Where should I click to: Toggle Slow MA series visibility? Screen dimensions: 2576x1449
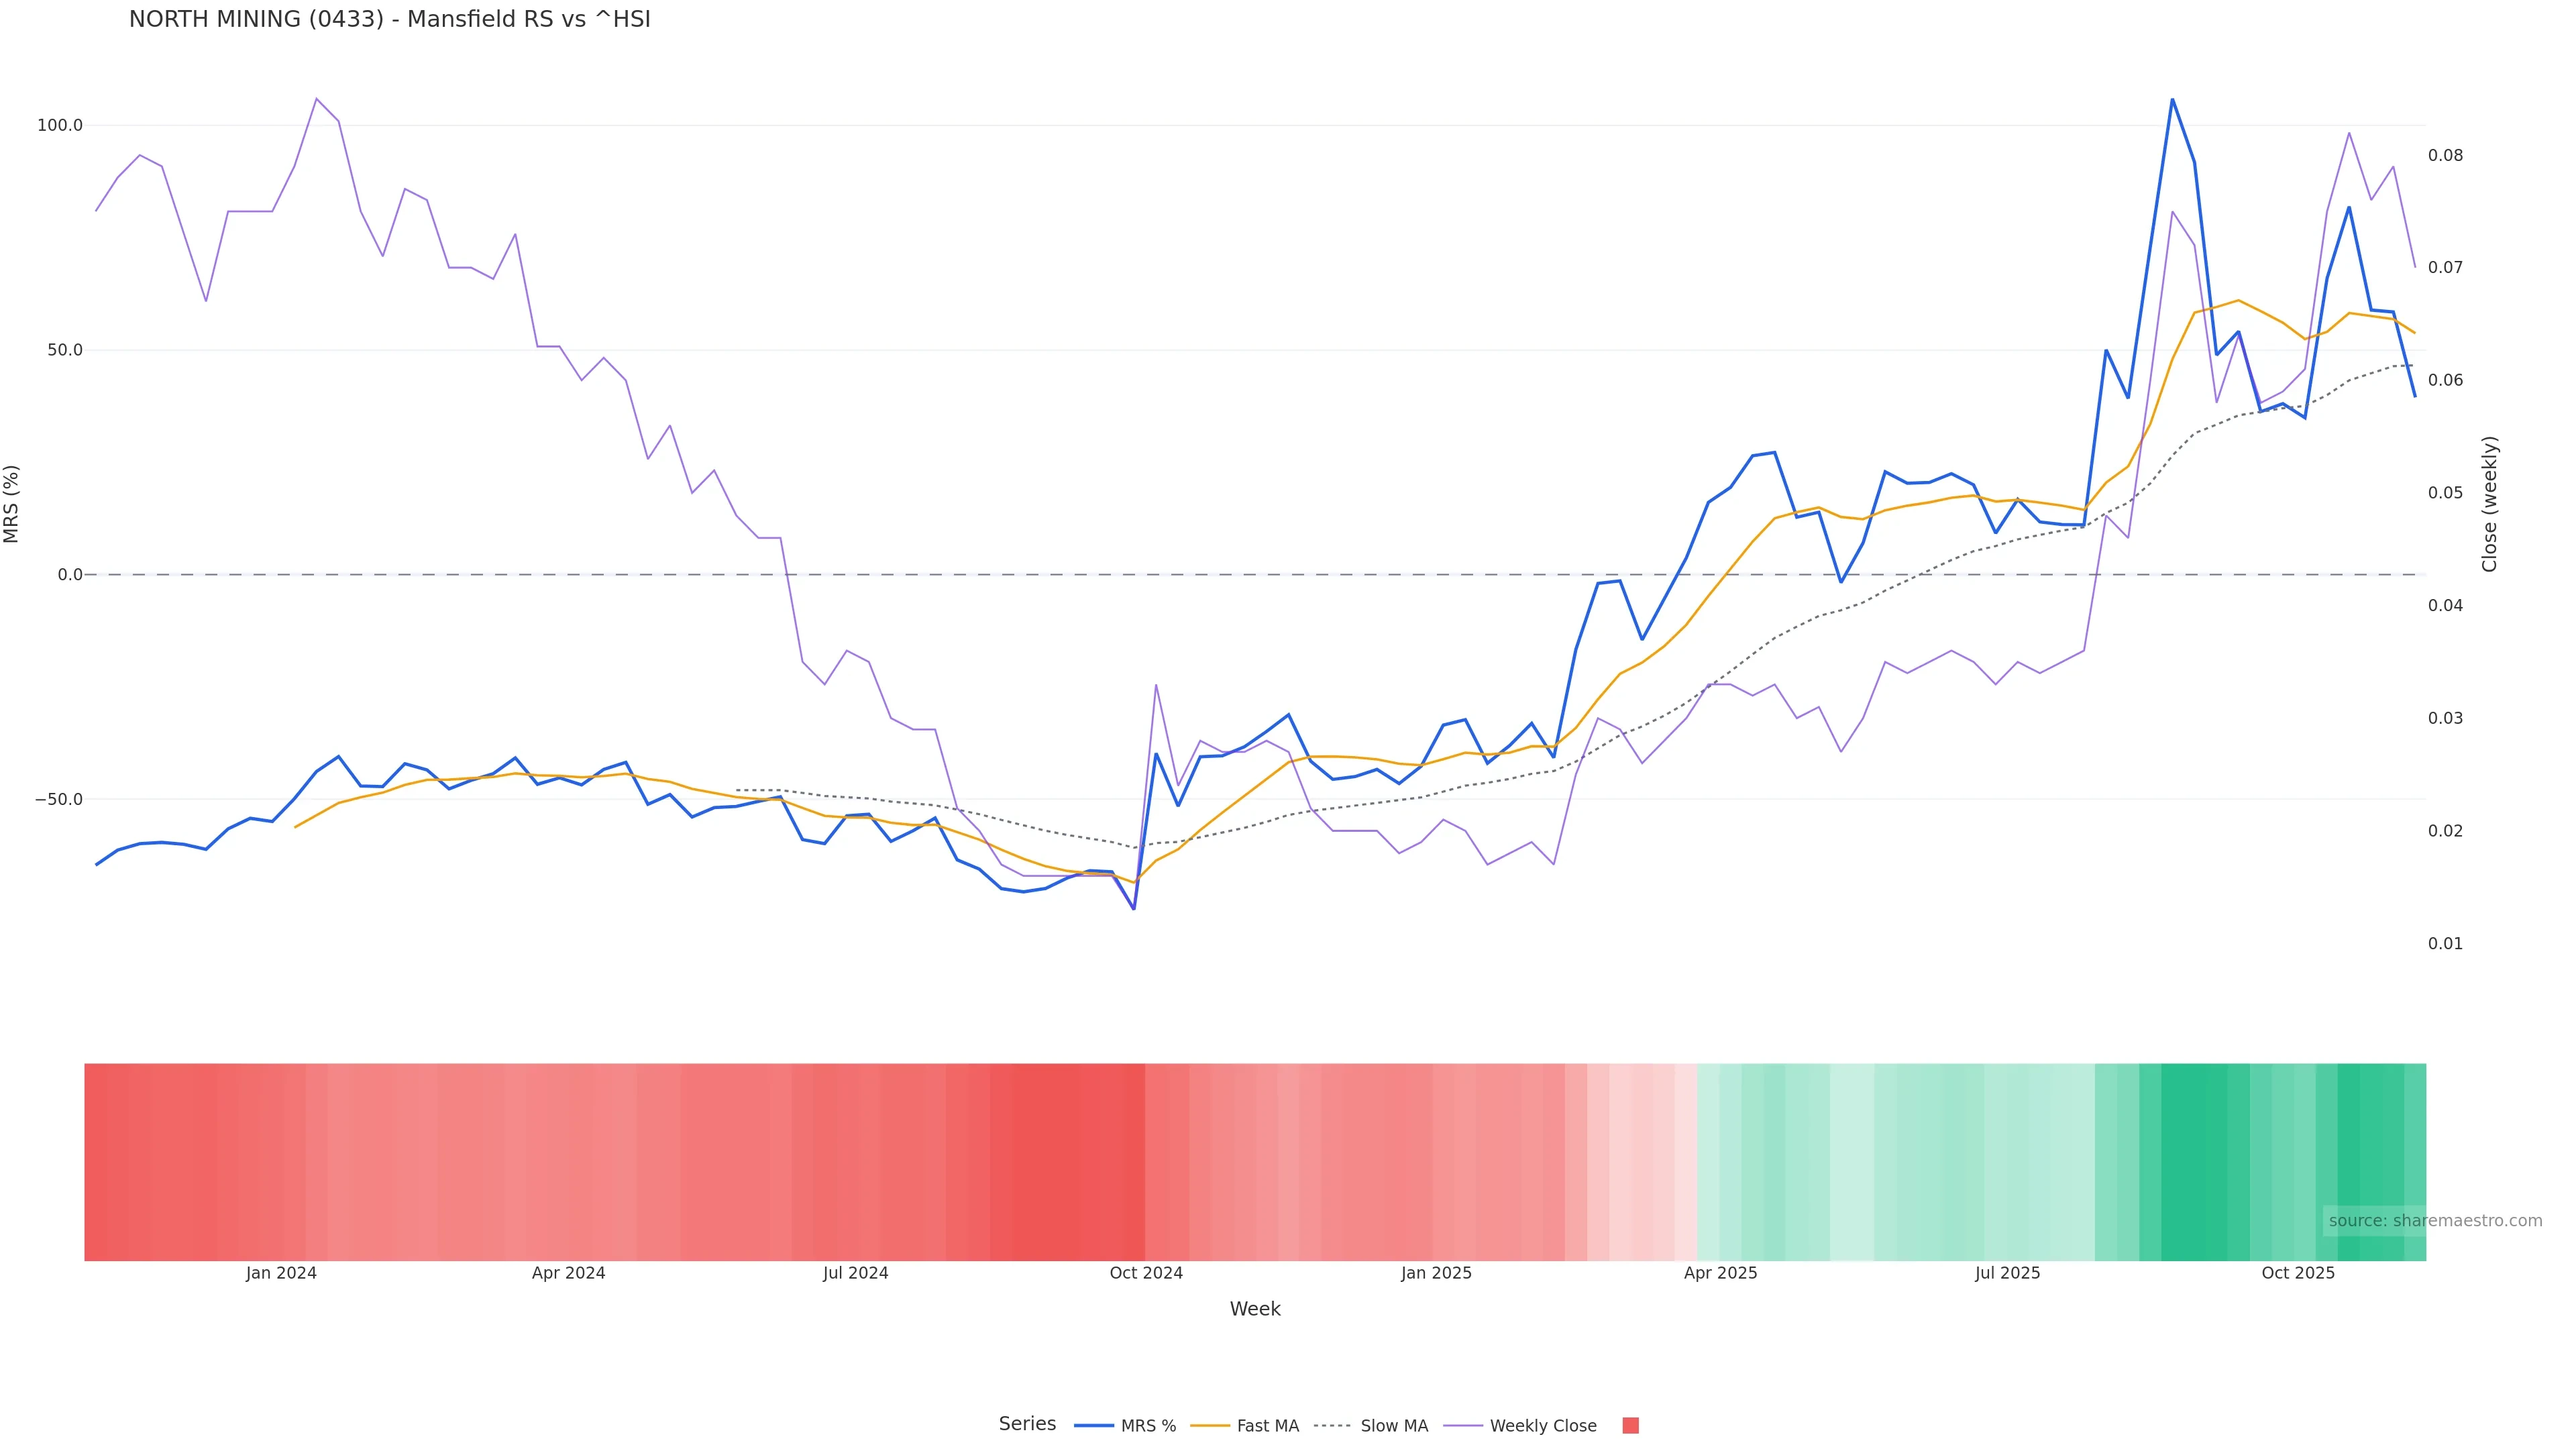click(x=1393, y=1426)
